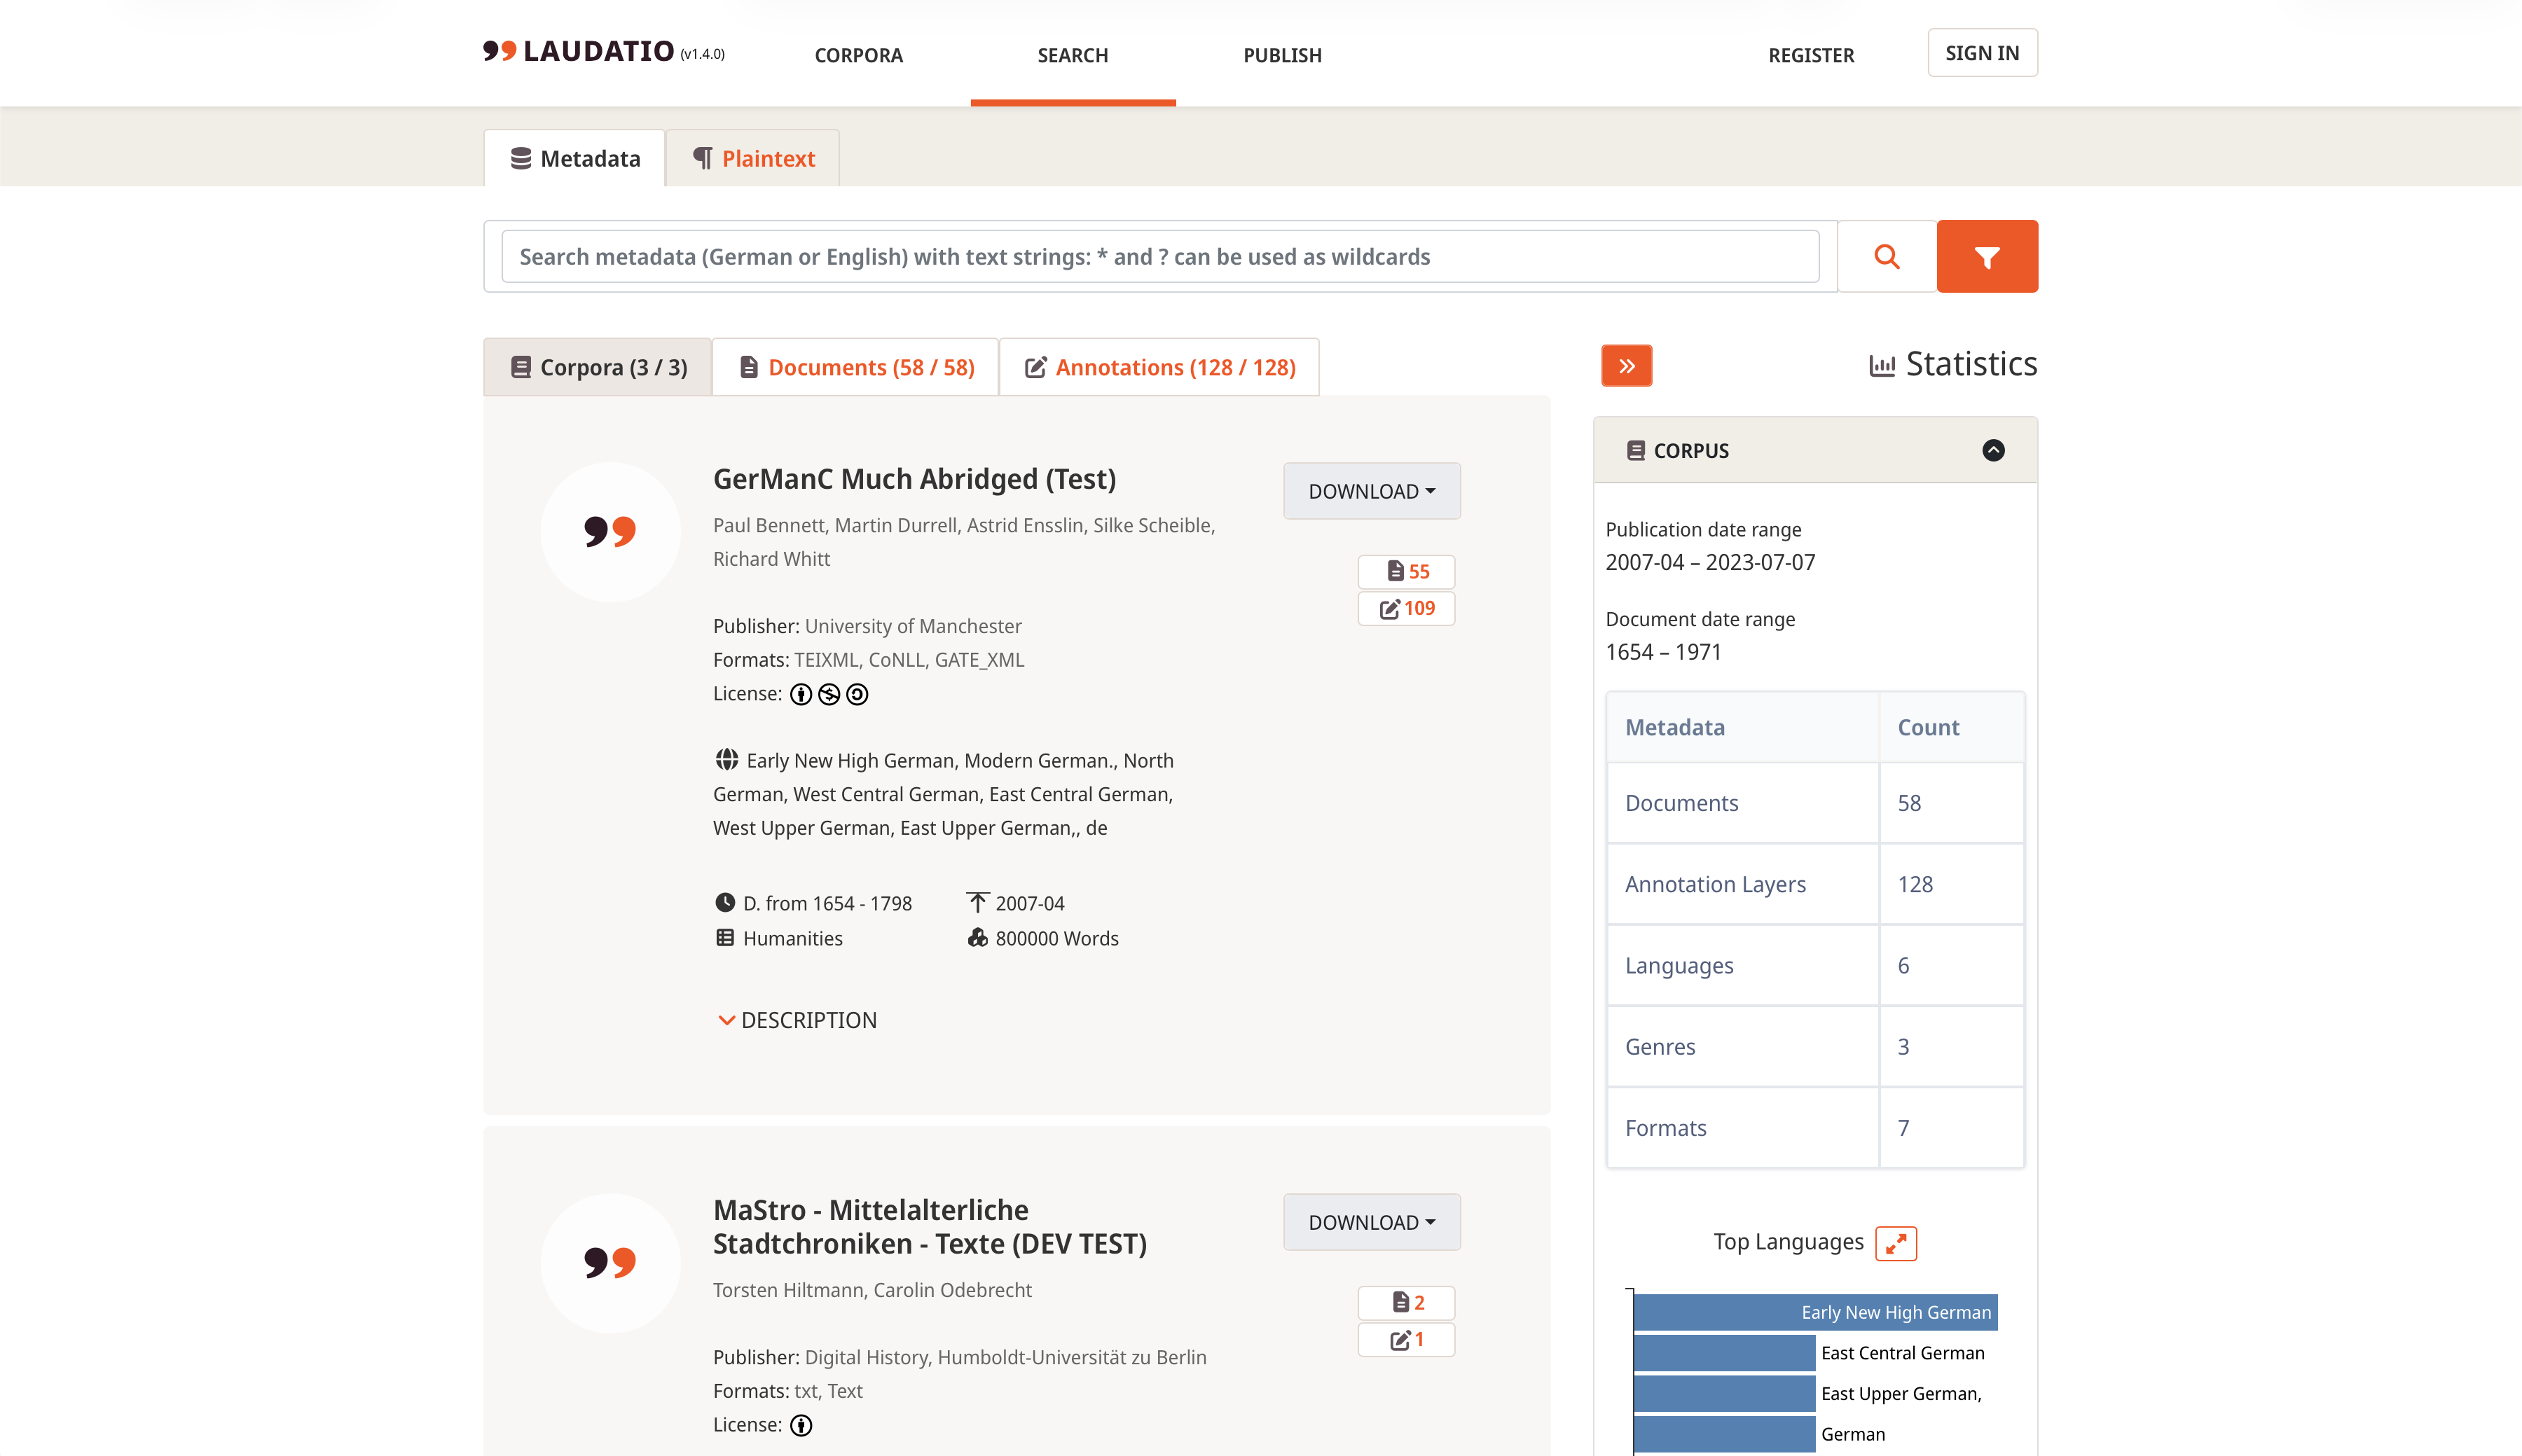The height and width of the screenshot is (1456, 2522).
Task: Click the Statistics bar chart icon
Action: tap(1882, 365)
